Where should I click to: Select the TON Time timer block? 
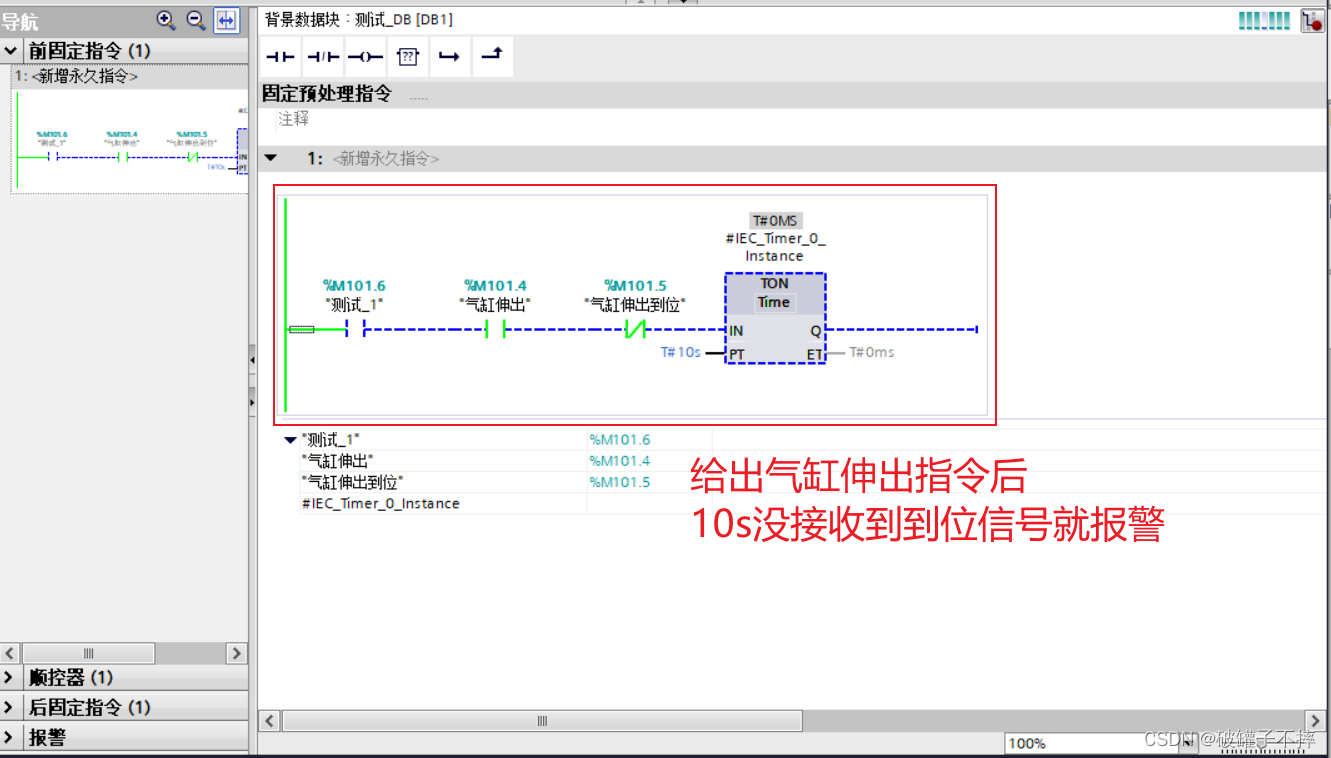tap(775, 318)
